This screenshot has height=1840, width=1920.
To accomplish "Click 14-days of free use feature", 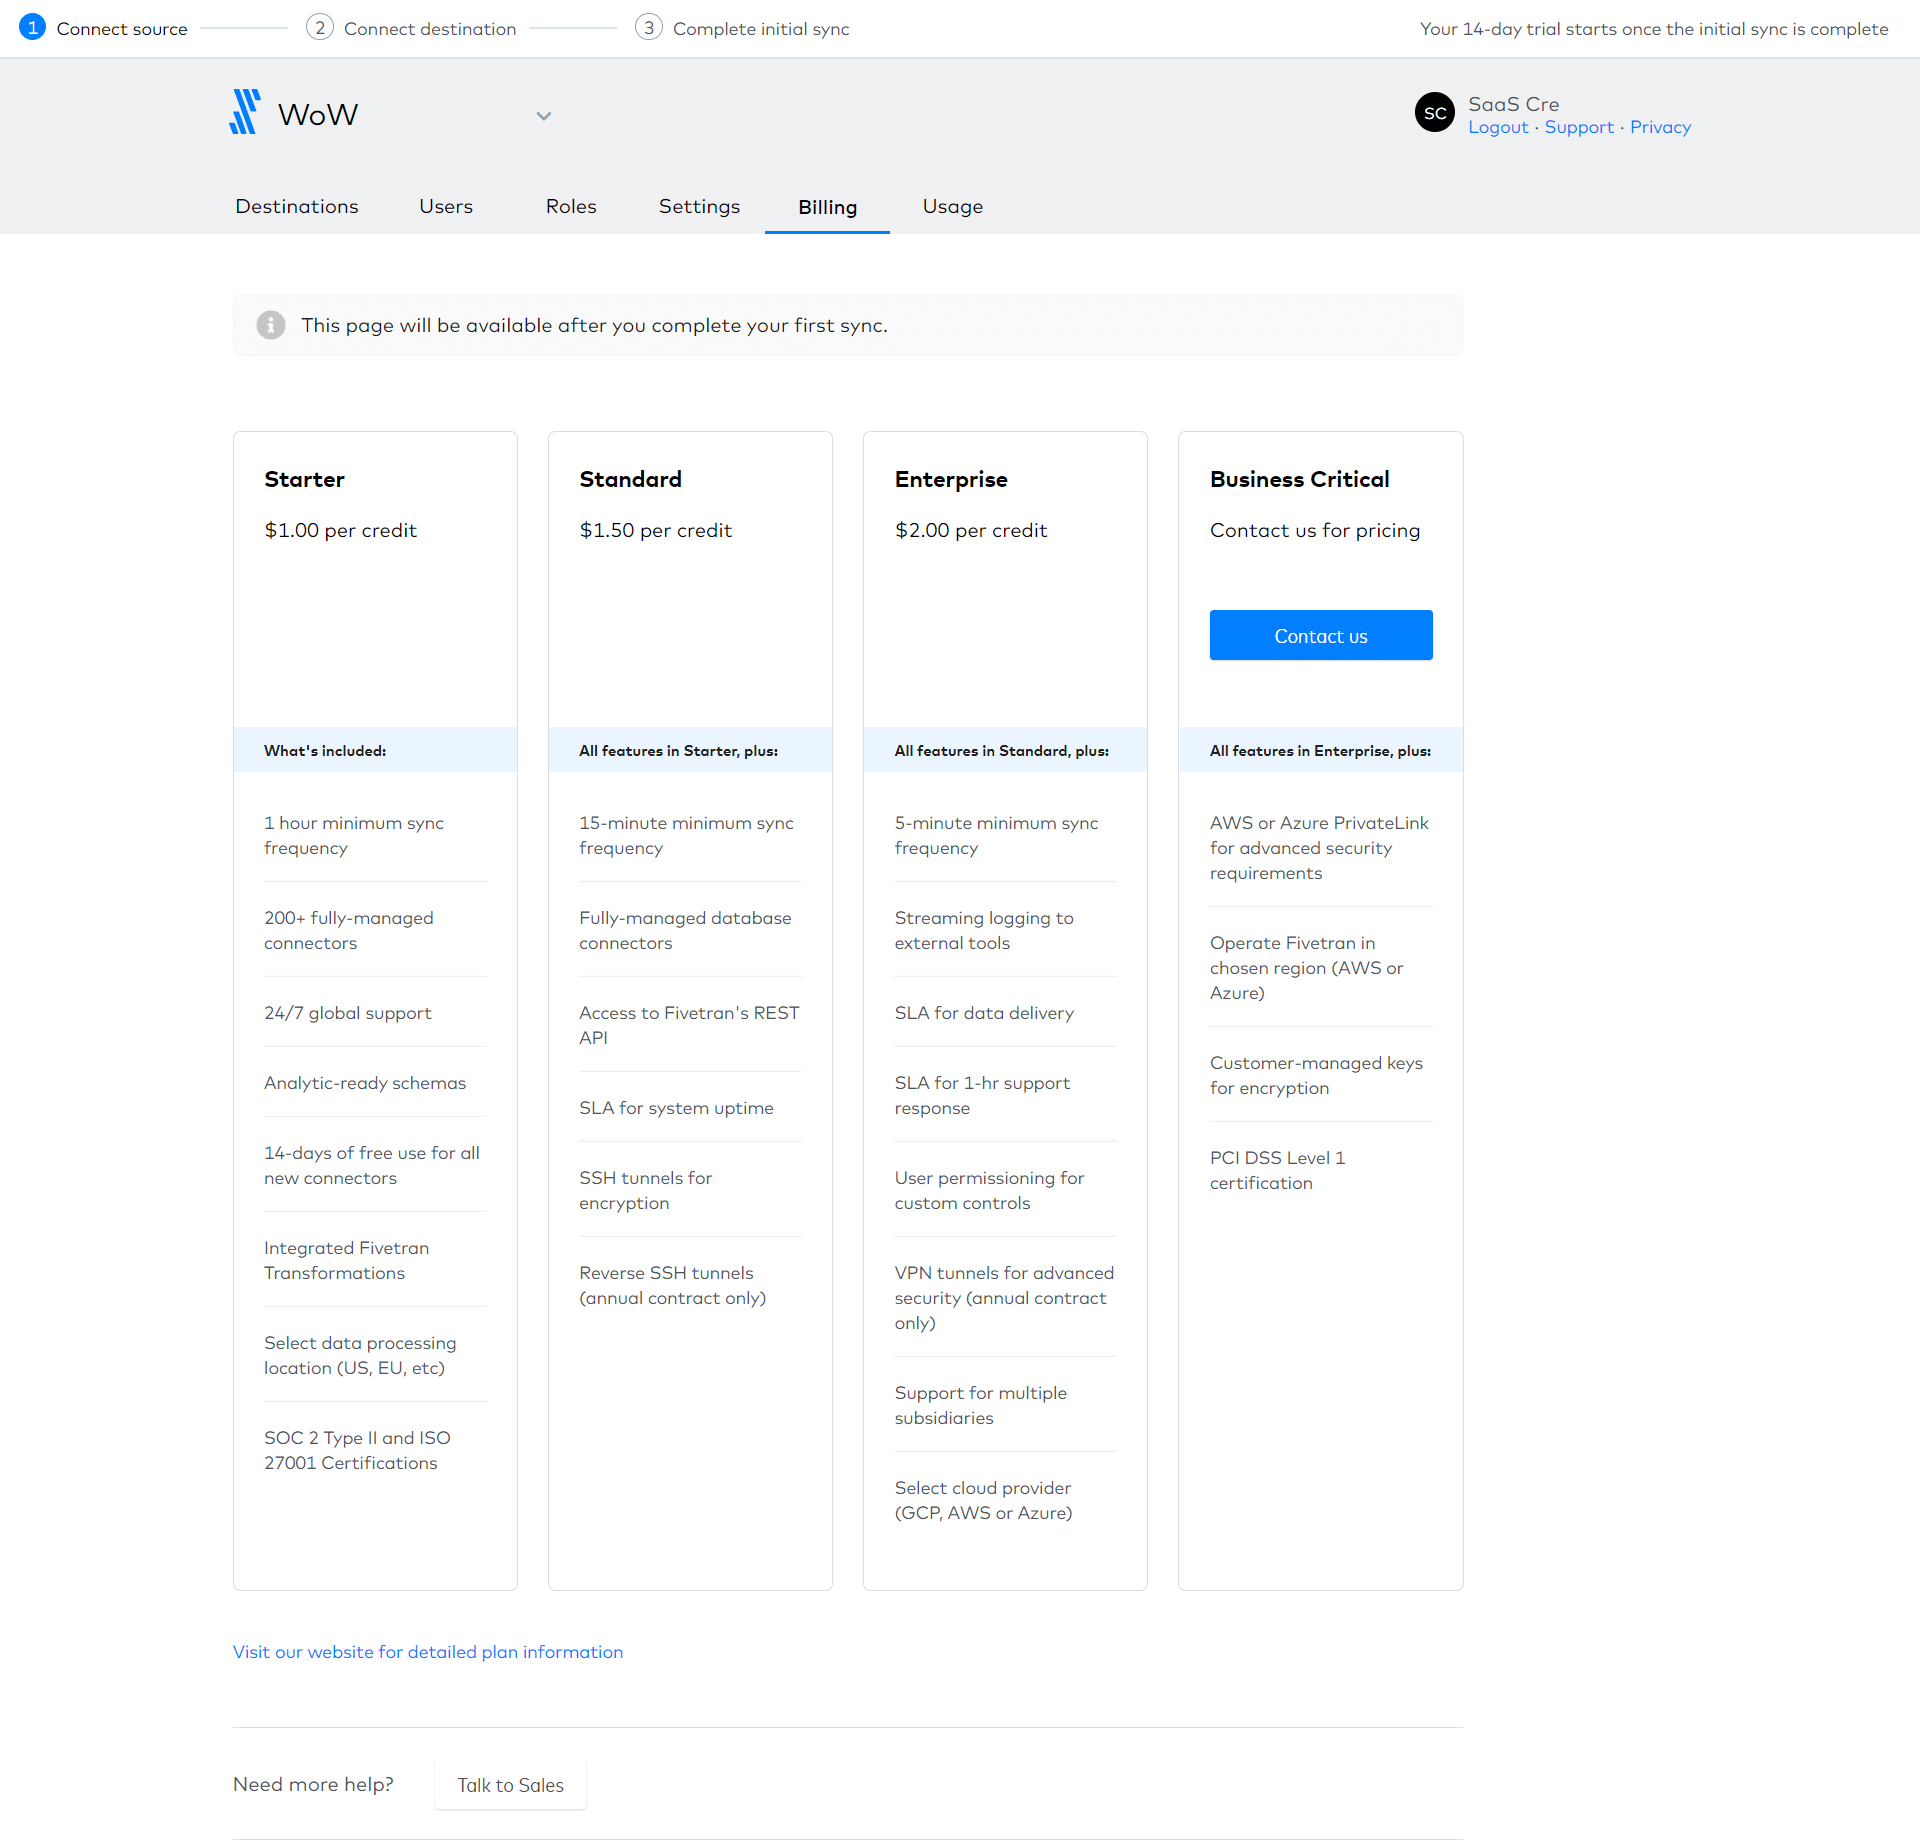I will 372,1165.
